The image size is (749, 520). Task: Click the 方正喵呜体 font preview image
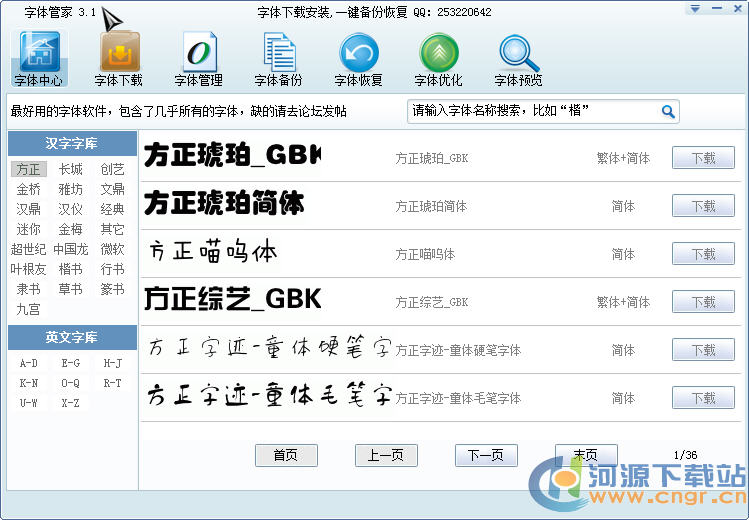click(213, 252)
